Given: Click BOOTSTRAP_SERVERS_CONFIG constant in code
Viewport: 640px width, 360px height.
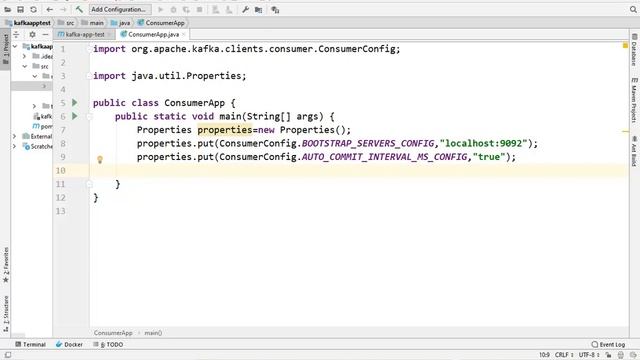Looking at the screenshot, I should coord(368,144).
